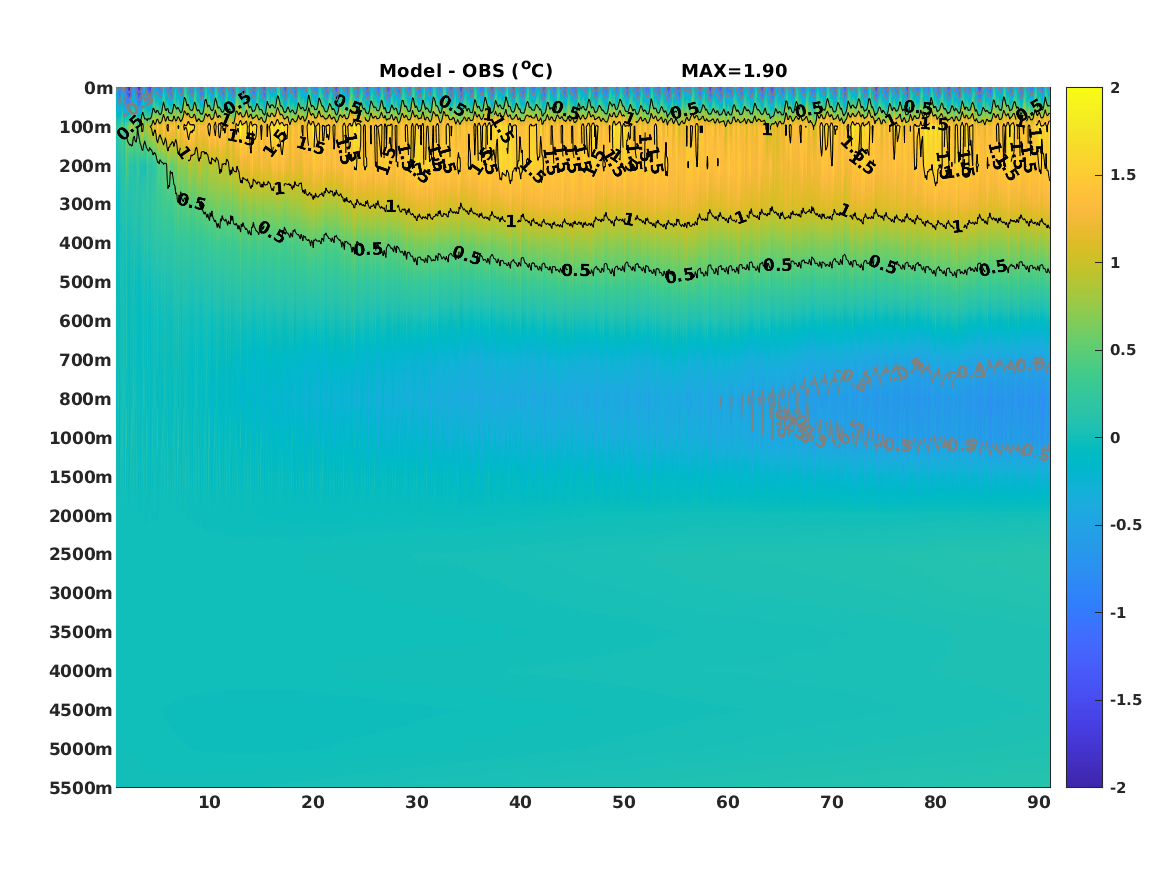Click the colorbar tick label "-1"
This screenshot has height=875, width=1167.
point(1118,612)
